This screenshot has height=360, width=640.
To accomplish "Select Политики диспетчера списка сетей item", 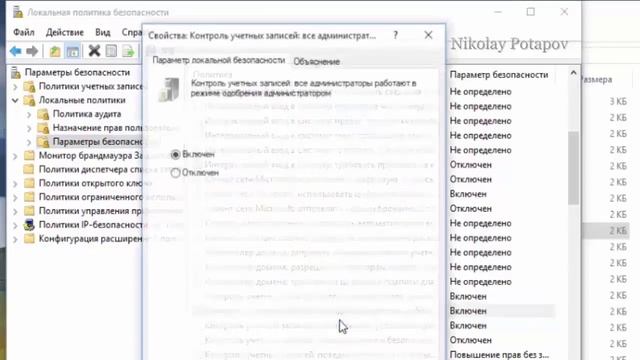I will 90,169.
